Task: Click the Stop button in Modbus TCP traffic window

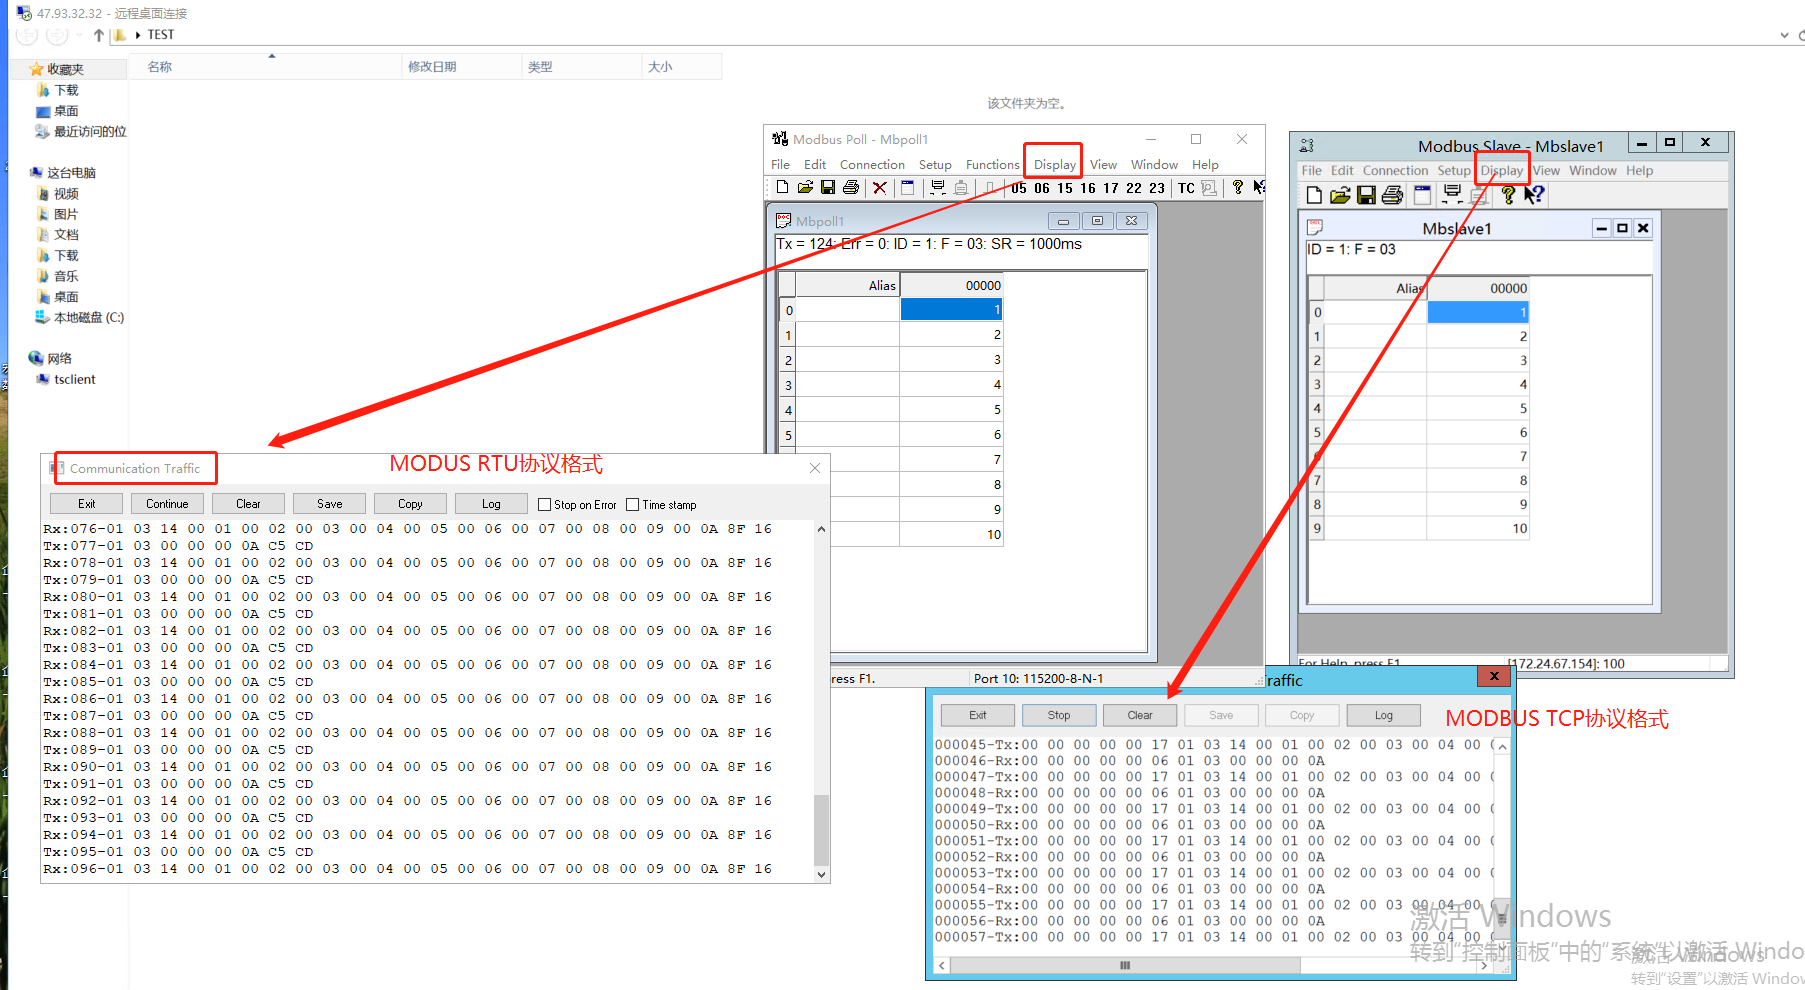Action: coord(1059,715)
